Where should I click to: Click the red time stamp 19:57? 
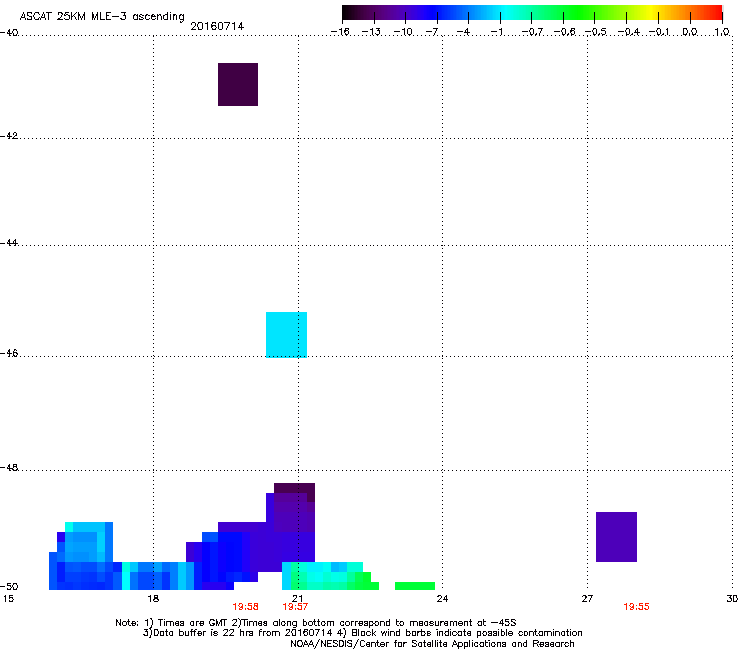295,607
